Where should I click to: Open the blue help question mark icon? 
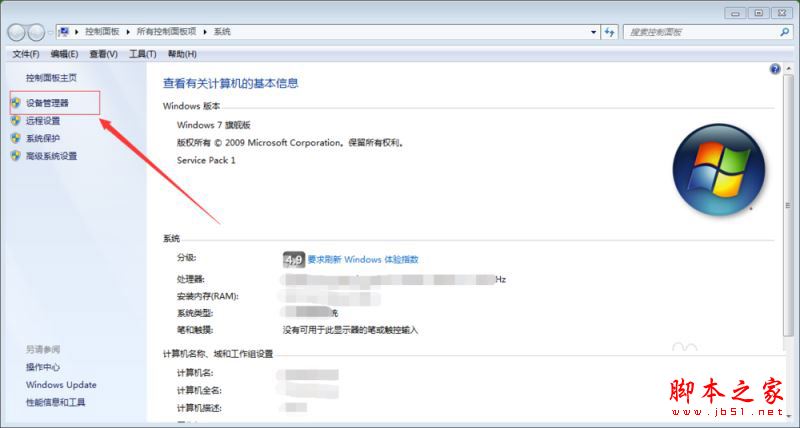point(775,69)
